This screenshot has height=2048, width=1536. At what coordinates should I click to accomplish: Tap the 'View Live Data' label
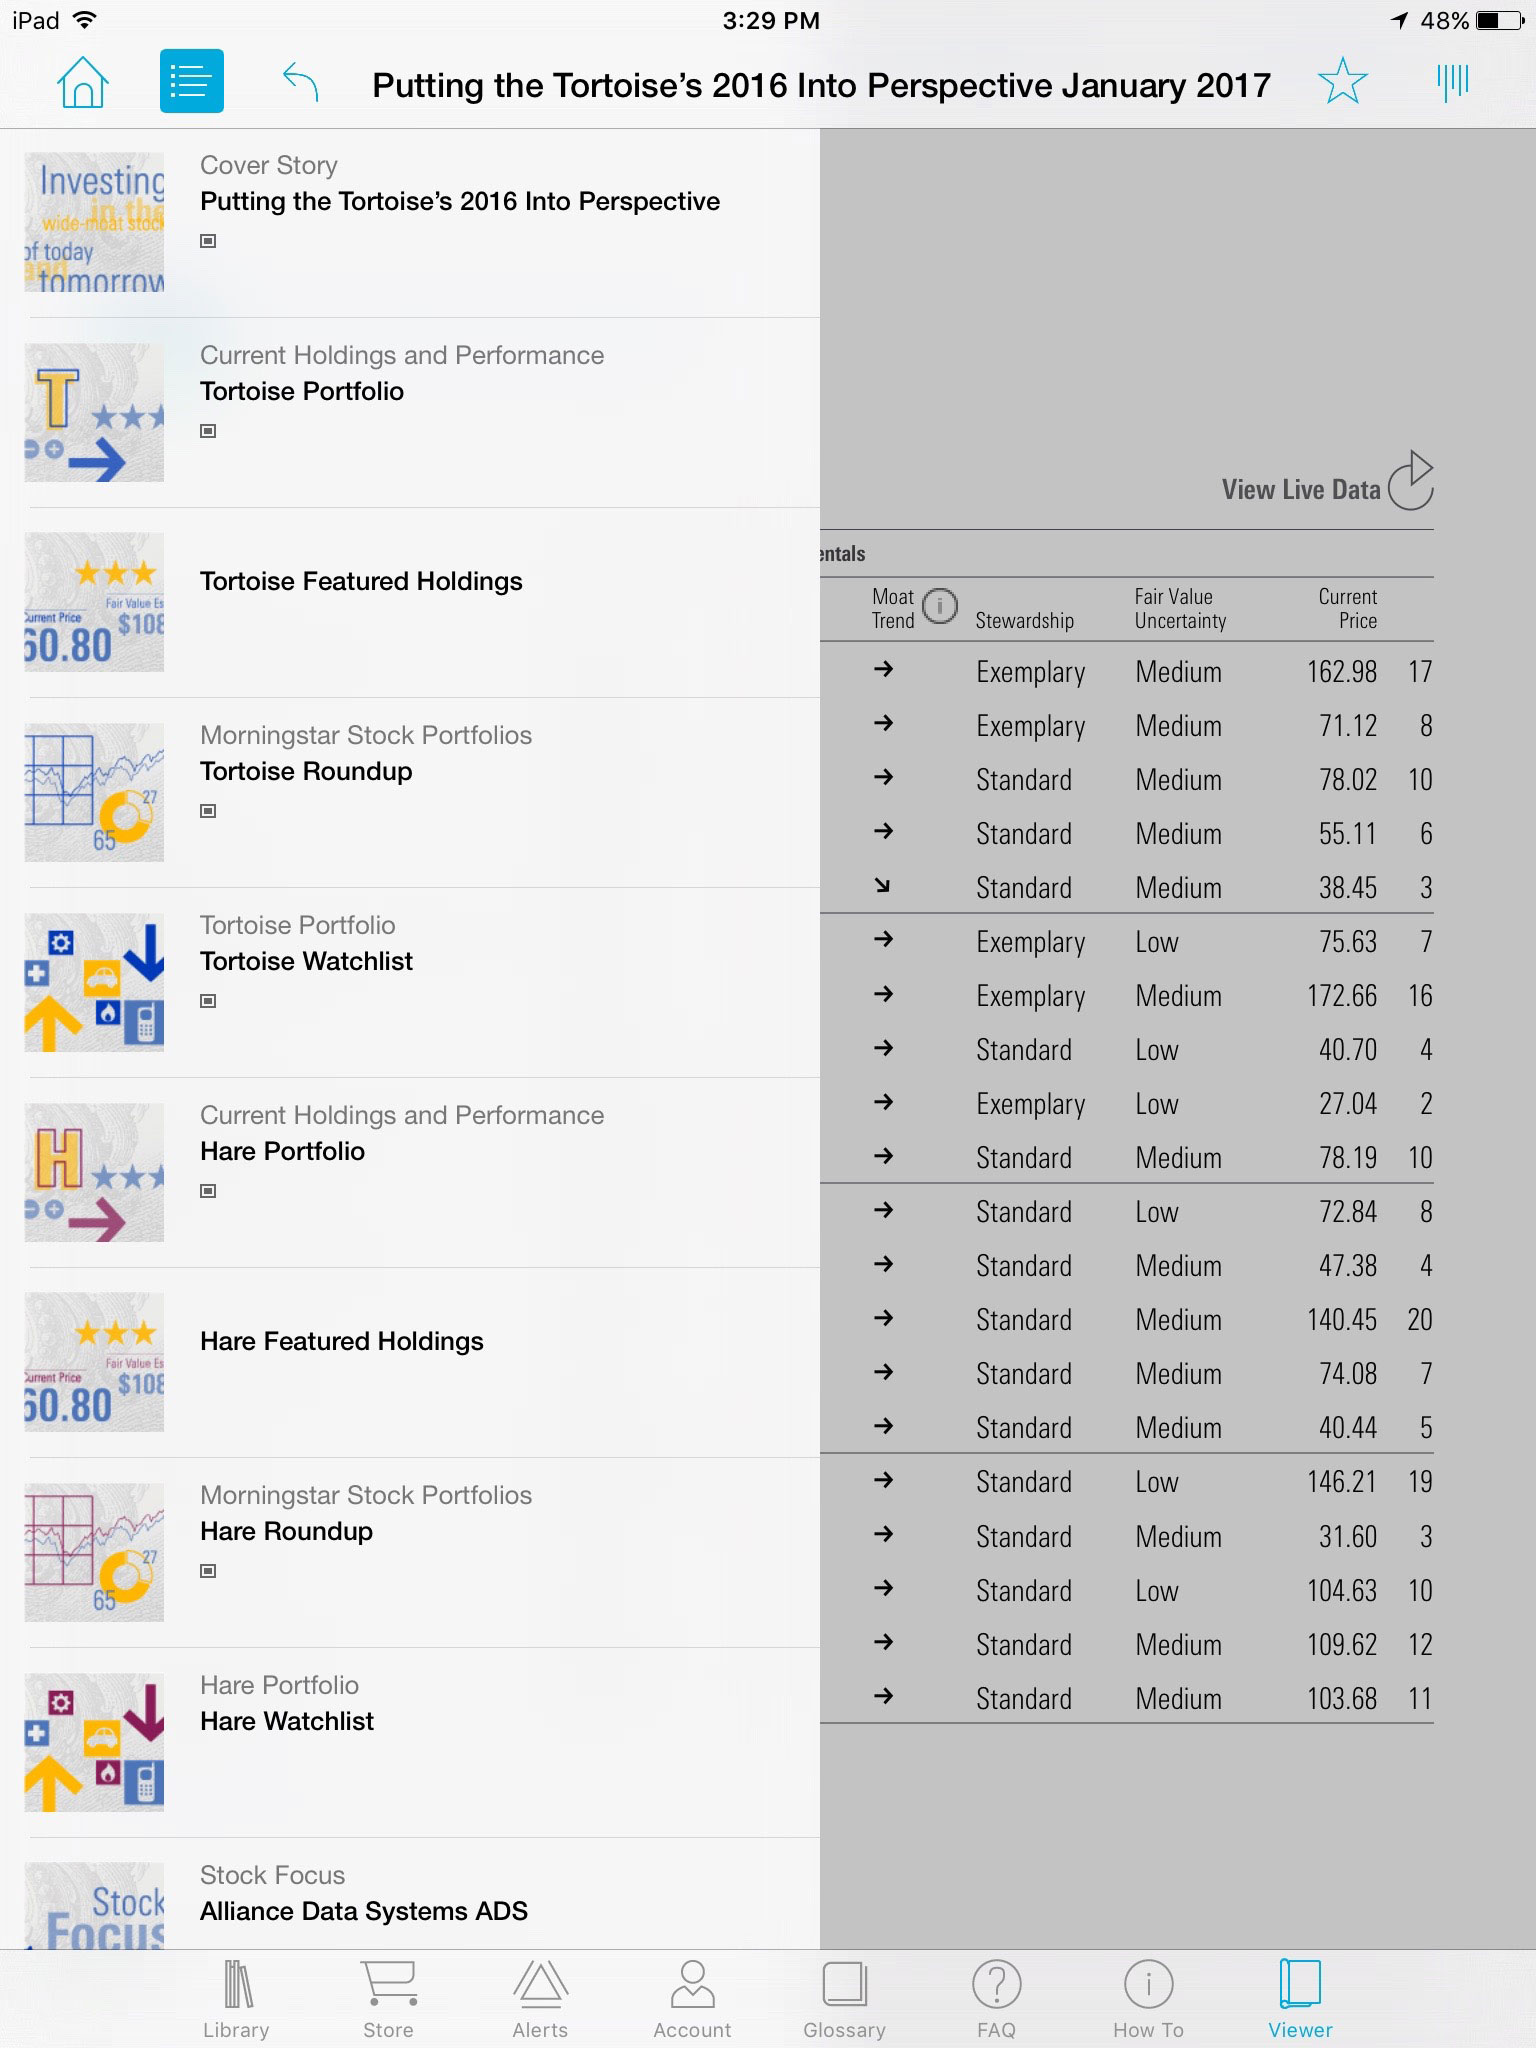coord(1300,490)
